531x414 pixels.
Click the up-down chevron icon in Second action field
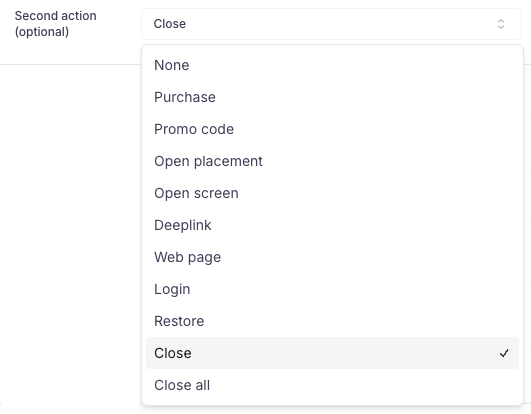(x=501, y=24)
